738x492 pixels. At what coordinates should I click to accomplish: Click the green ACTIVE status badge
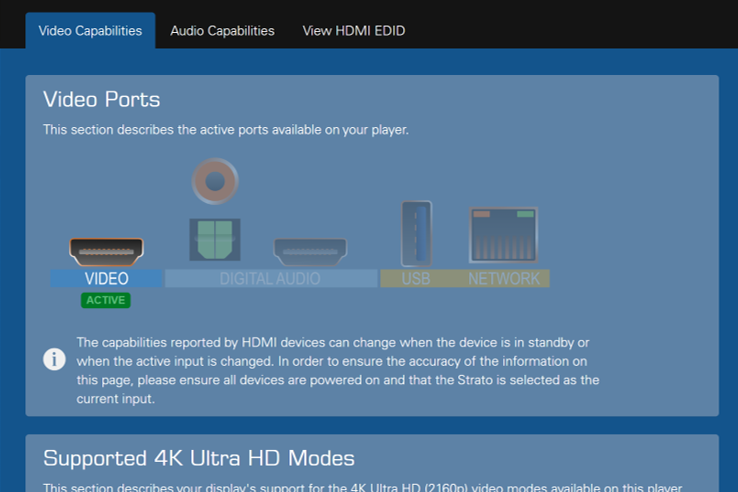tap(106, 300)
